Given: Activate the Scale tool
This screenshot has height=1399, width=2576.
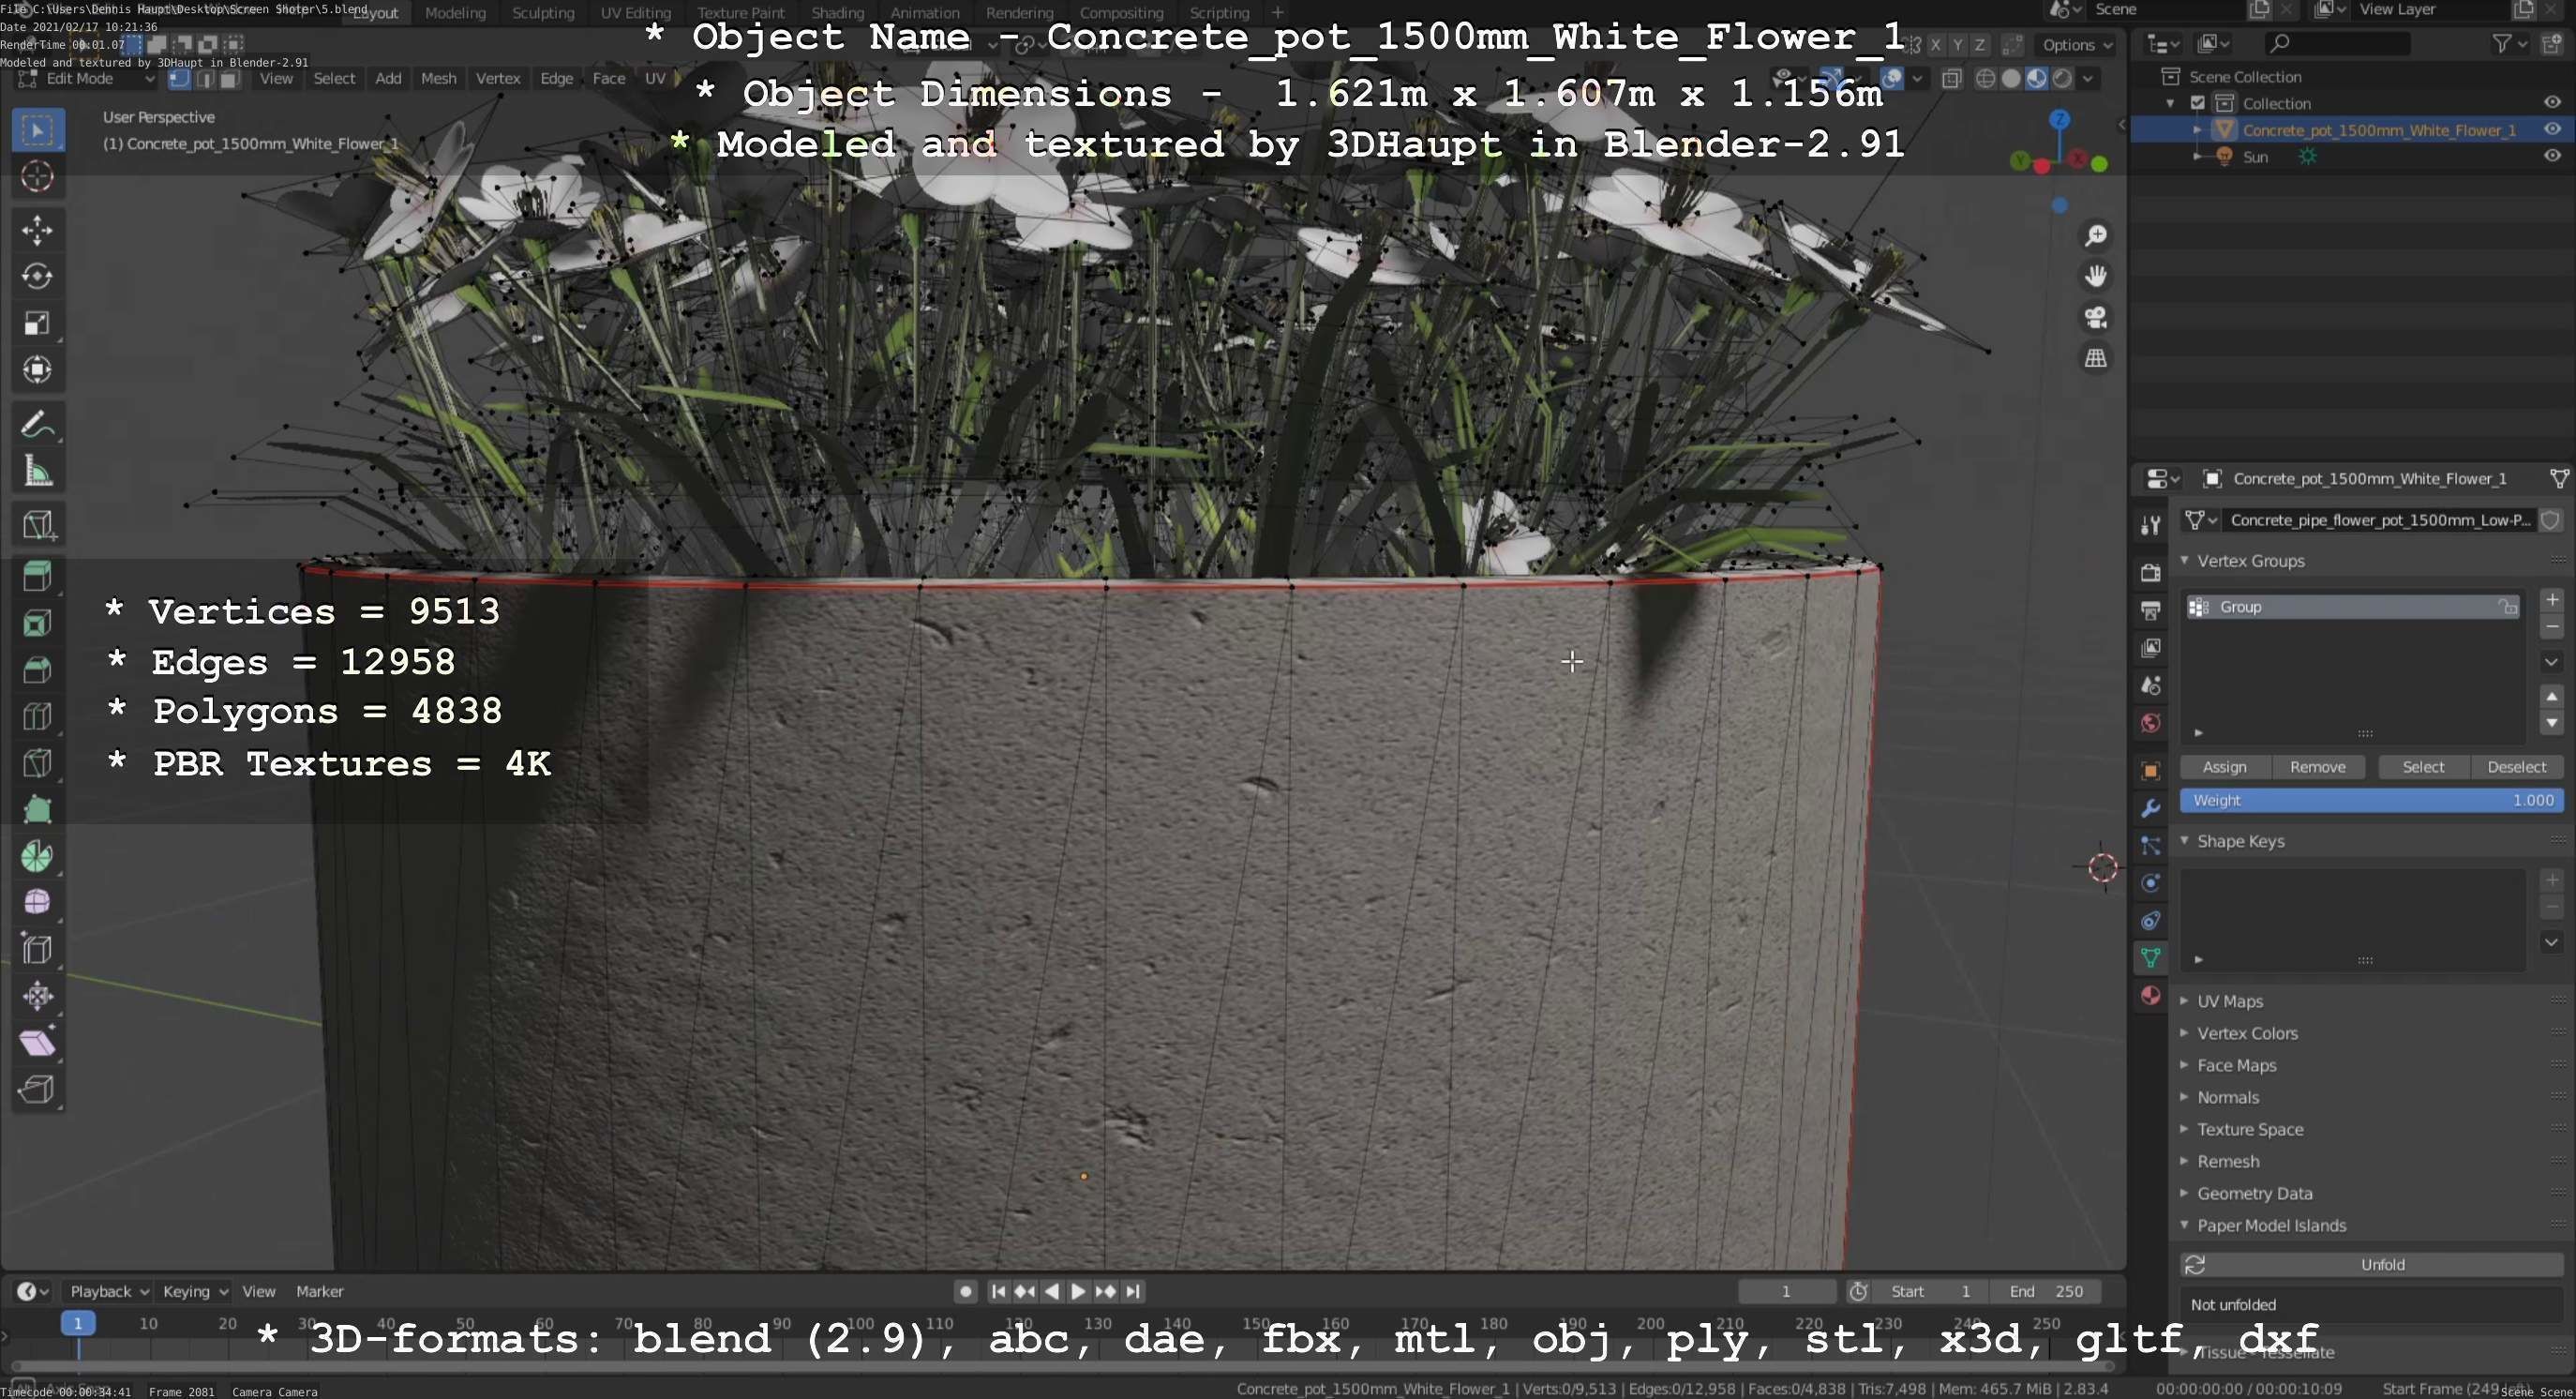Looking at the screenshot, I should pos(37,323).
